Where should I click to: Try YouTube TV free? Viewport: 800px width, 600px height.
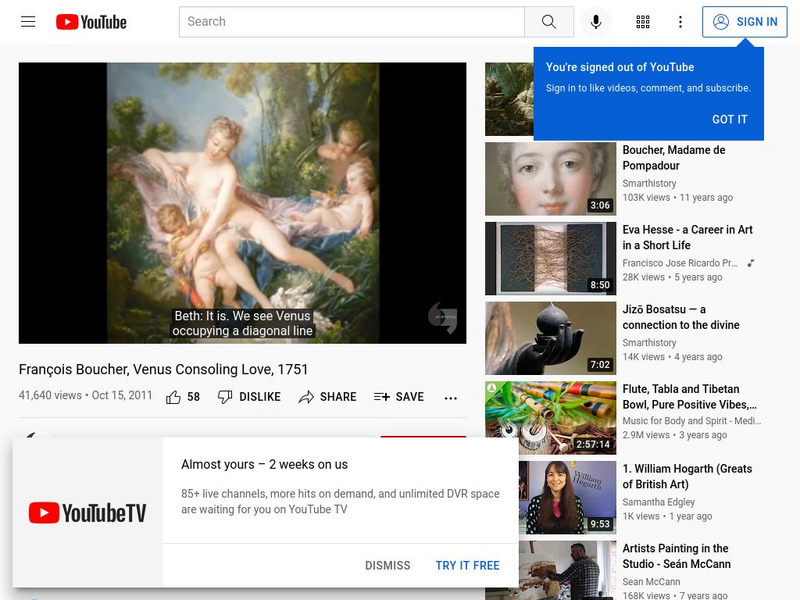[466, 565]
